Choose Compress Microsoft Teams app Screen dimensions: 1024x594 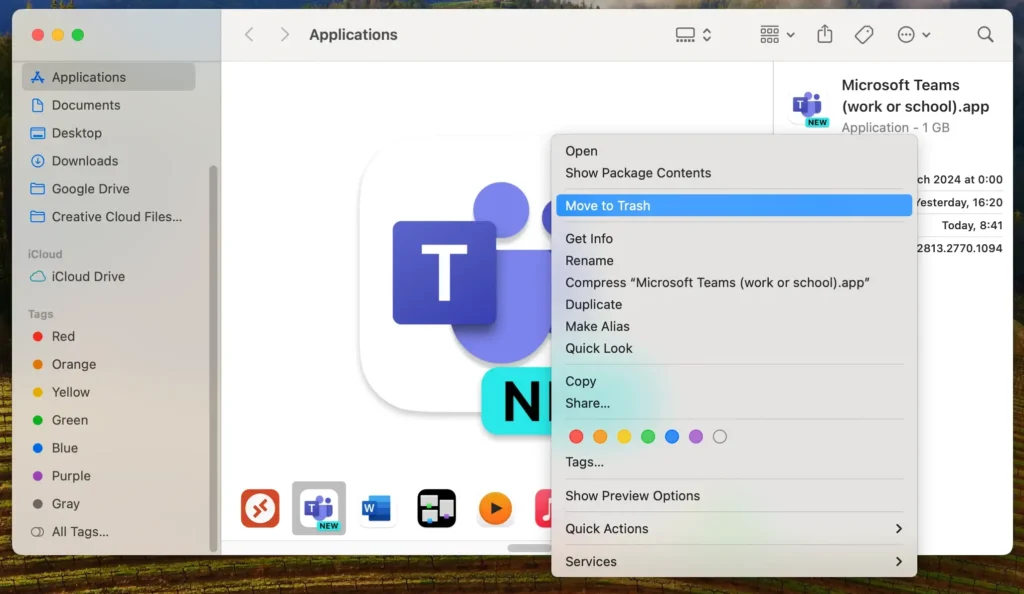coord(734,283)
